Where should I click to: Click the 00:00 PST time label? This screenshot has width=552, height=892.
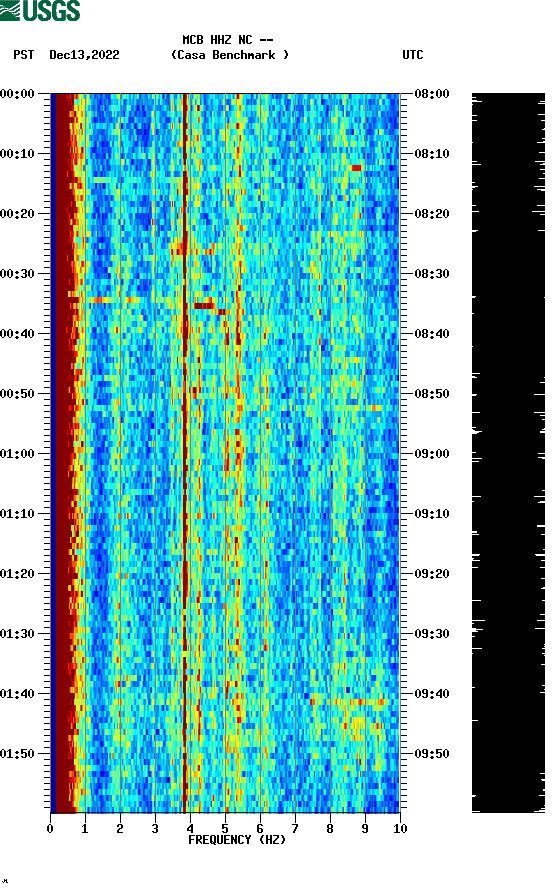[x=17, y=93]
